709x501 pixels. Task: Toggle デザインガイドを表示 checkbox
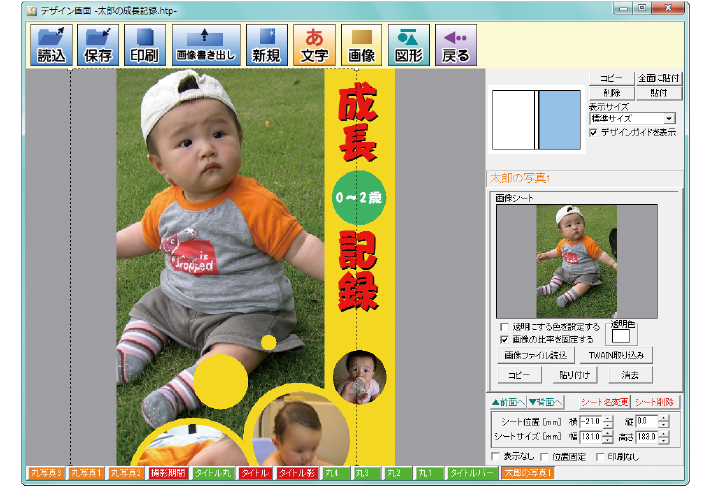click(594, 132)
